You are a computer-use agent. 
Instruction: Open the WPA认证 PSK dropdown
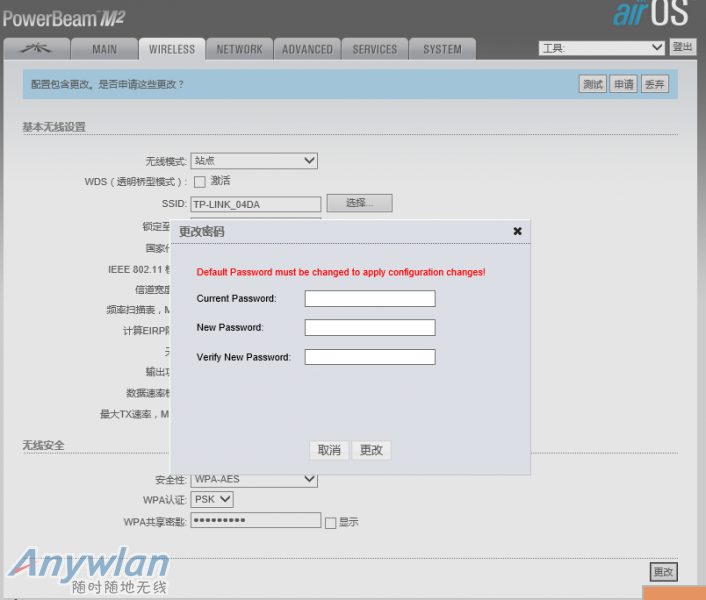212,500
